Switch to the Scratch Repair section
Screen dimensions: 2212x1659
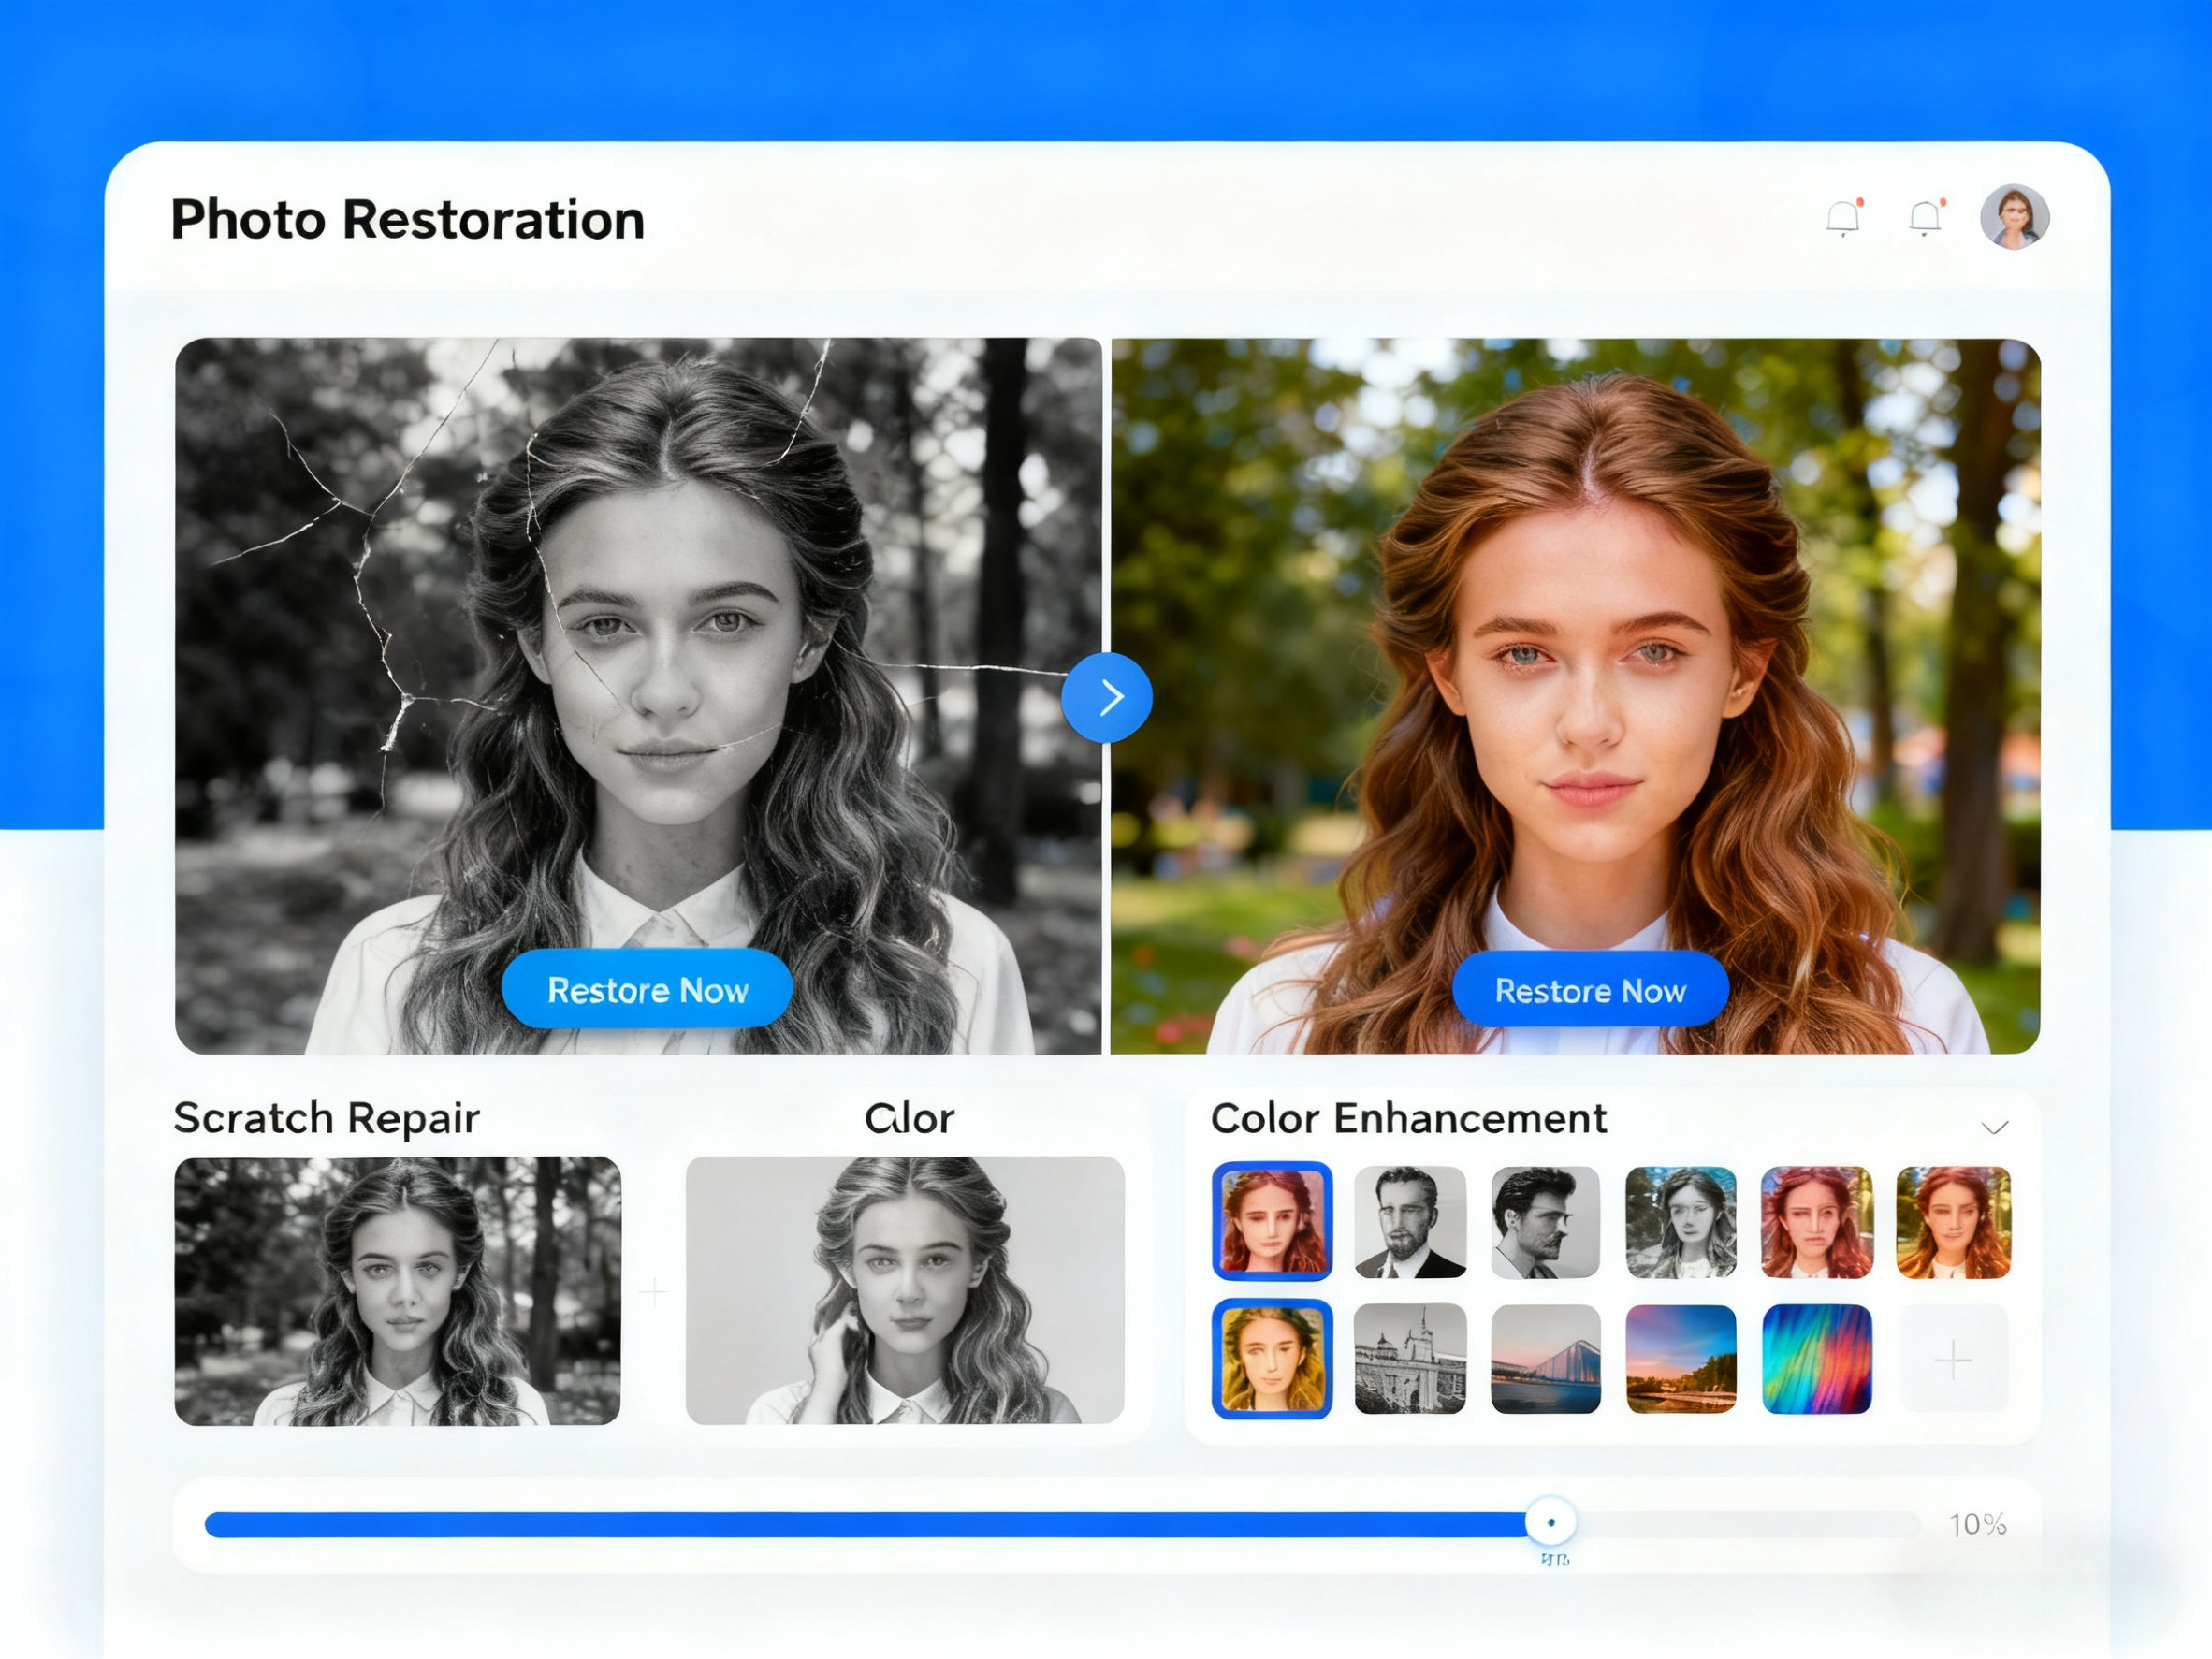pyautogui.click(x=327, y=1118)
